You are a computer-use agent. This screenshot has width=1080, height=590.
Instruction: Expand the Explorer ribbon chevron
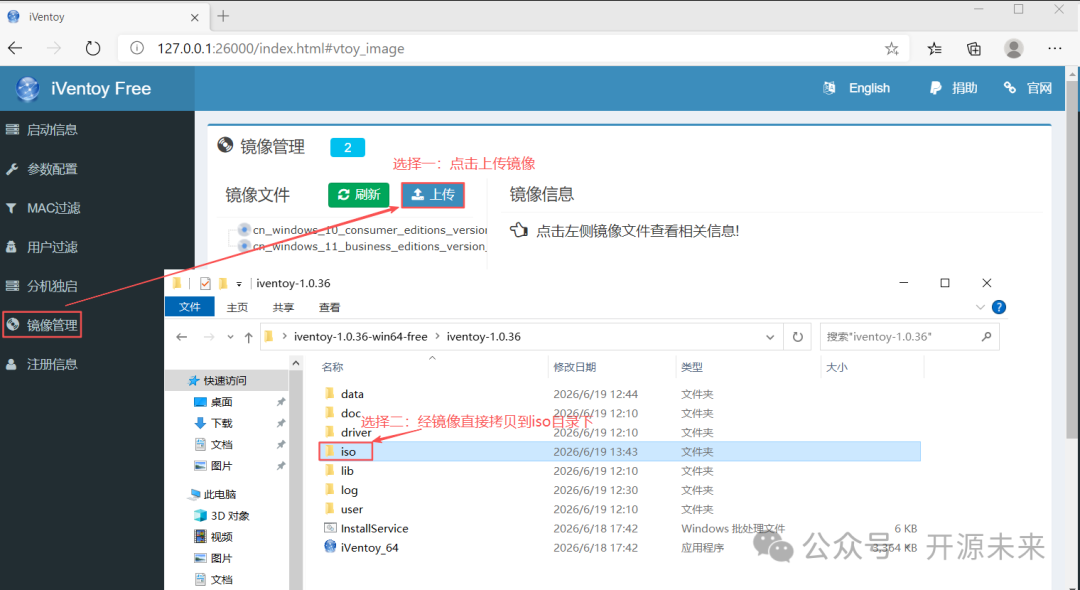pyautogui.click(x=980, y=307)
